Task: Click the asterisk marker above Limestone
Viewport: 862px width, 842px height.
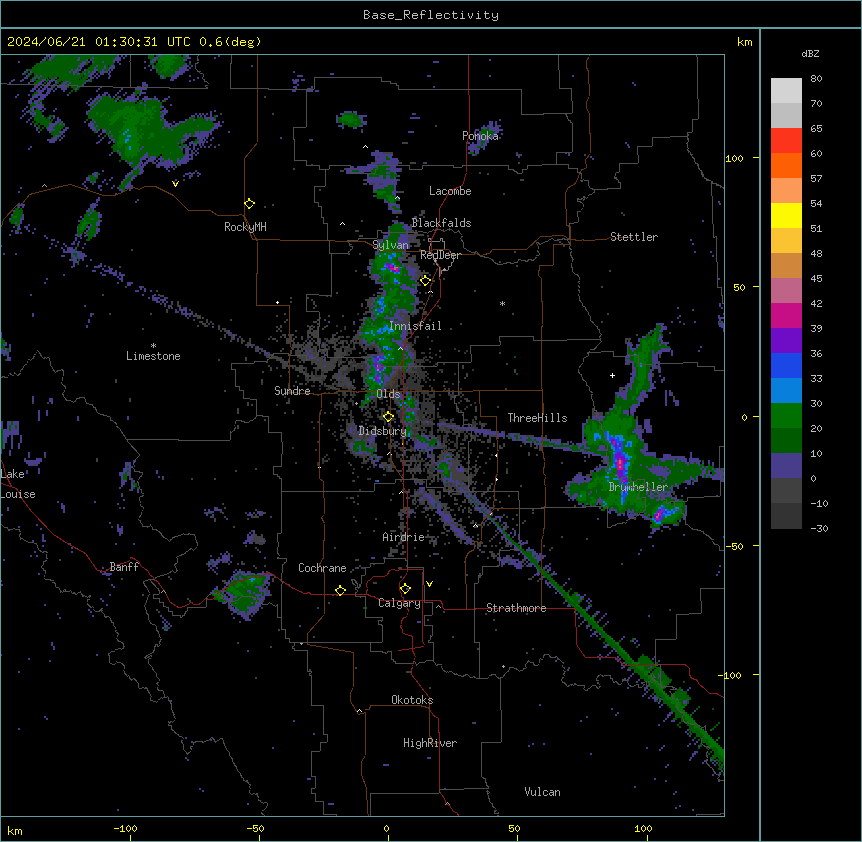Action: click(x=153, y=346)
